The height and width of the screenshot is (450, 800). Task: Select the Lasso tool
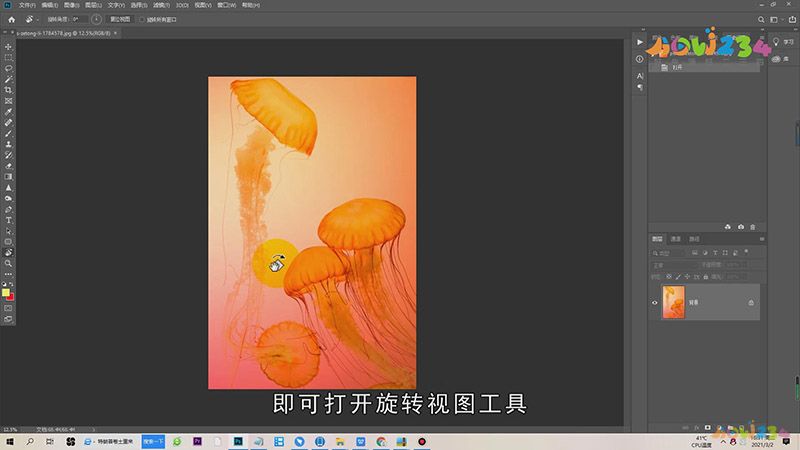8,68
